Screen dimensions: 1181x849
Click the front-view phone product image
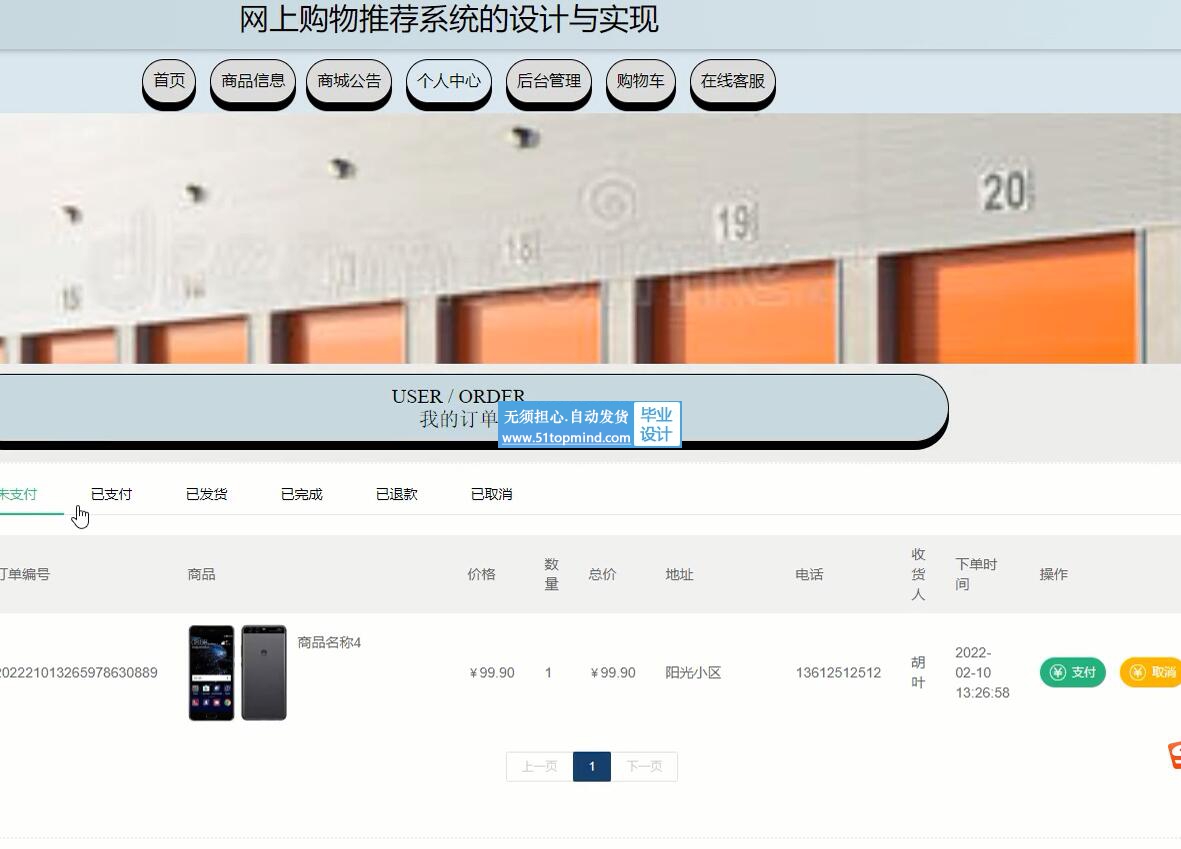212,673
